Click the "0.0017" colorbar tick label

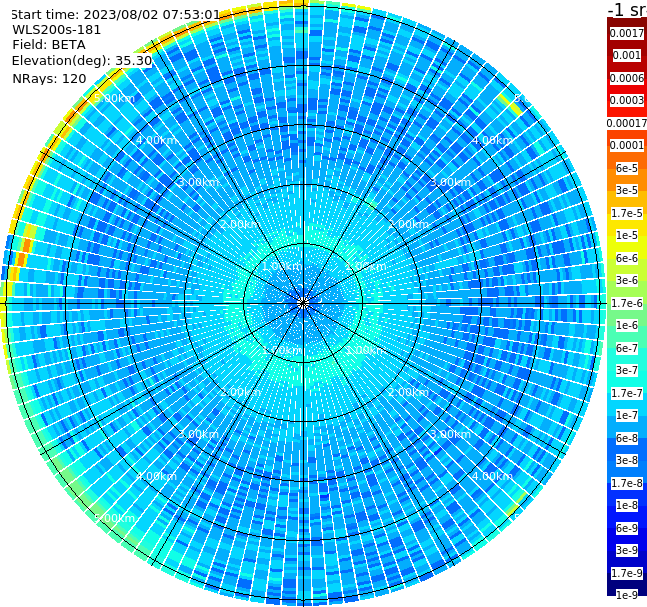pos(627,33)
